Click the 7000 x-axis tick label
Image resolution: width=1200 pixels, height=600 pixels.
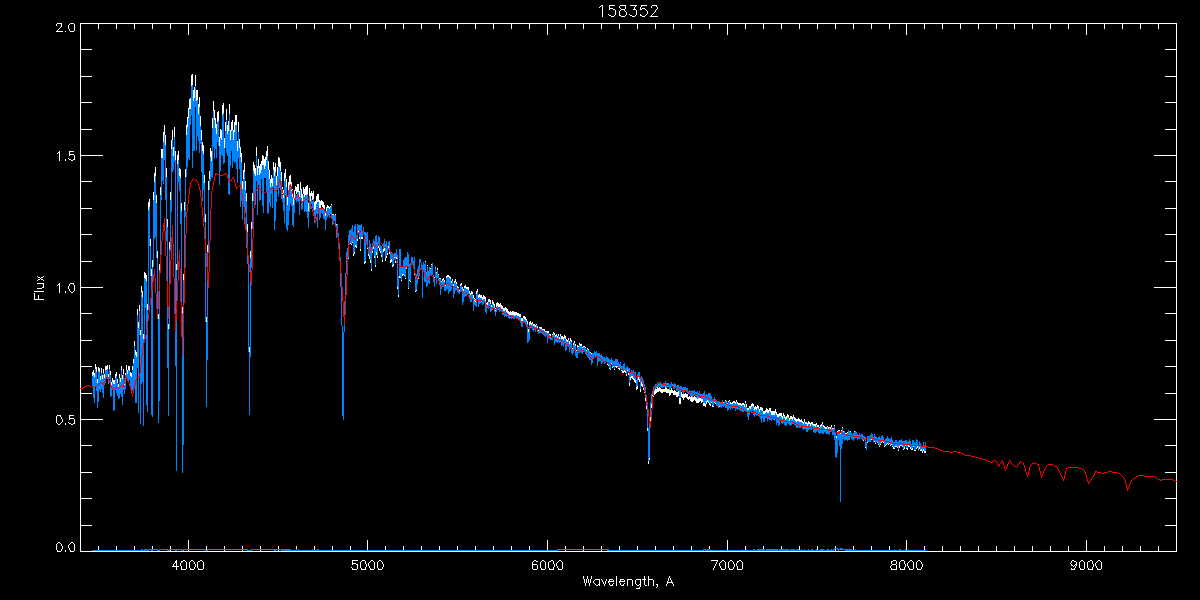727,565
